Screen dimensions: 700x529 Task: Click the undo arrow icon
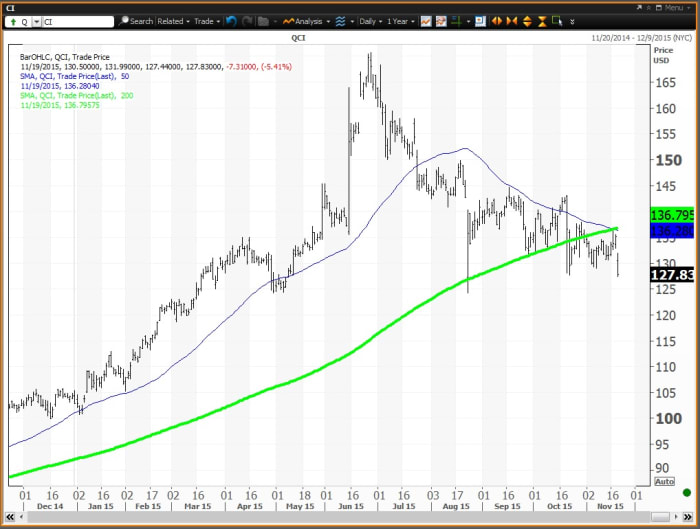[x=232, y=21]
